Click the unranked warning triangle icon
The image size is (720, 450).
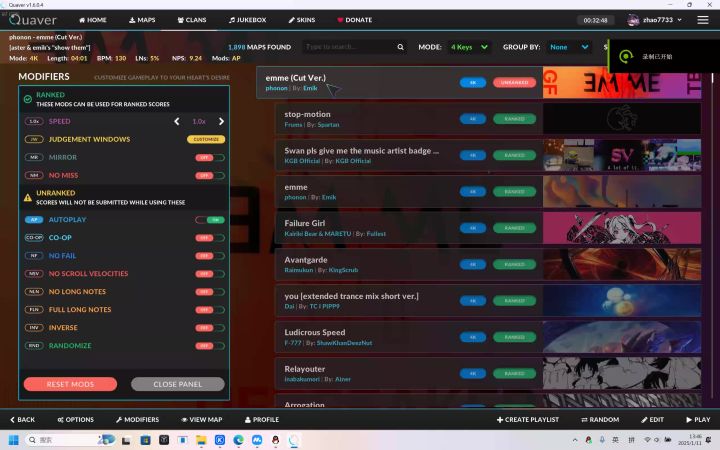(28, 197)
